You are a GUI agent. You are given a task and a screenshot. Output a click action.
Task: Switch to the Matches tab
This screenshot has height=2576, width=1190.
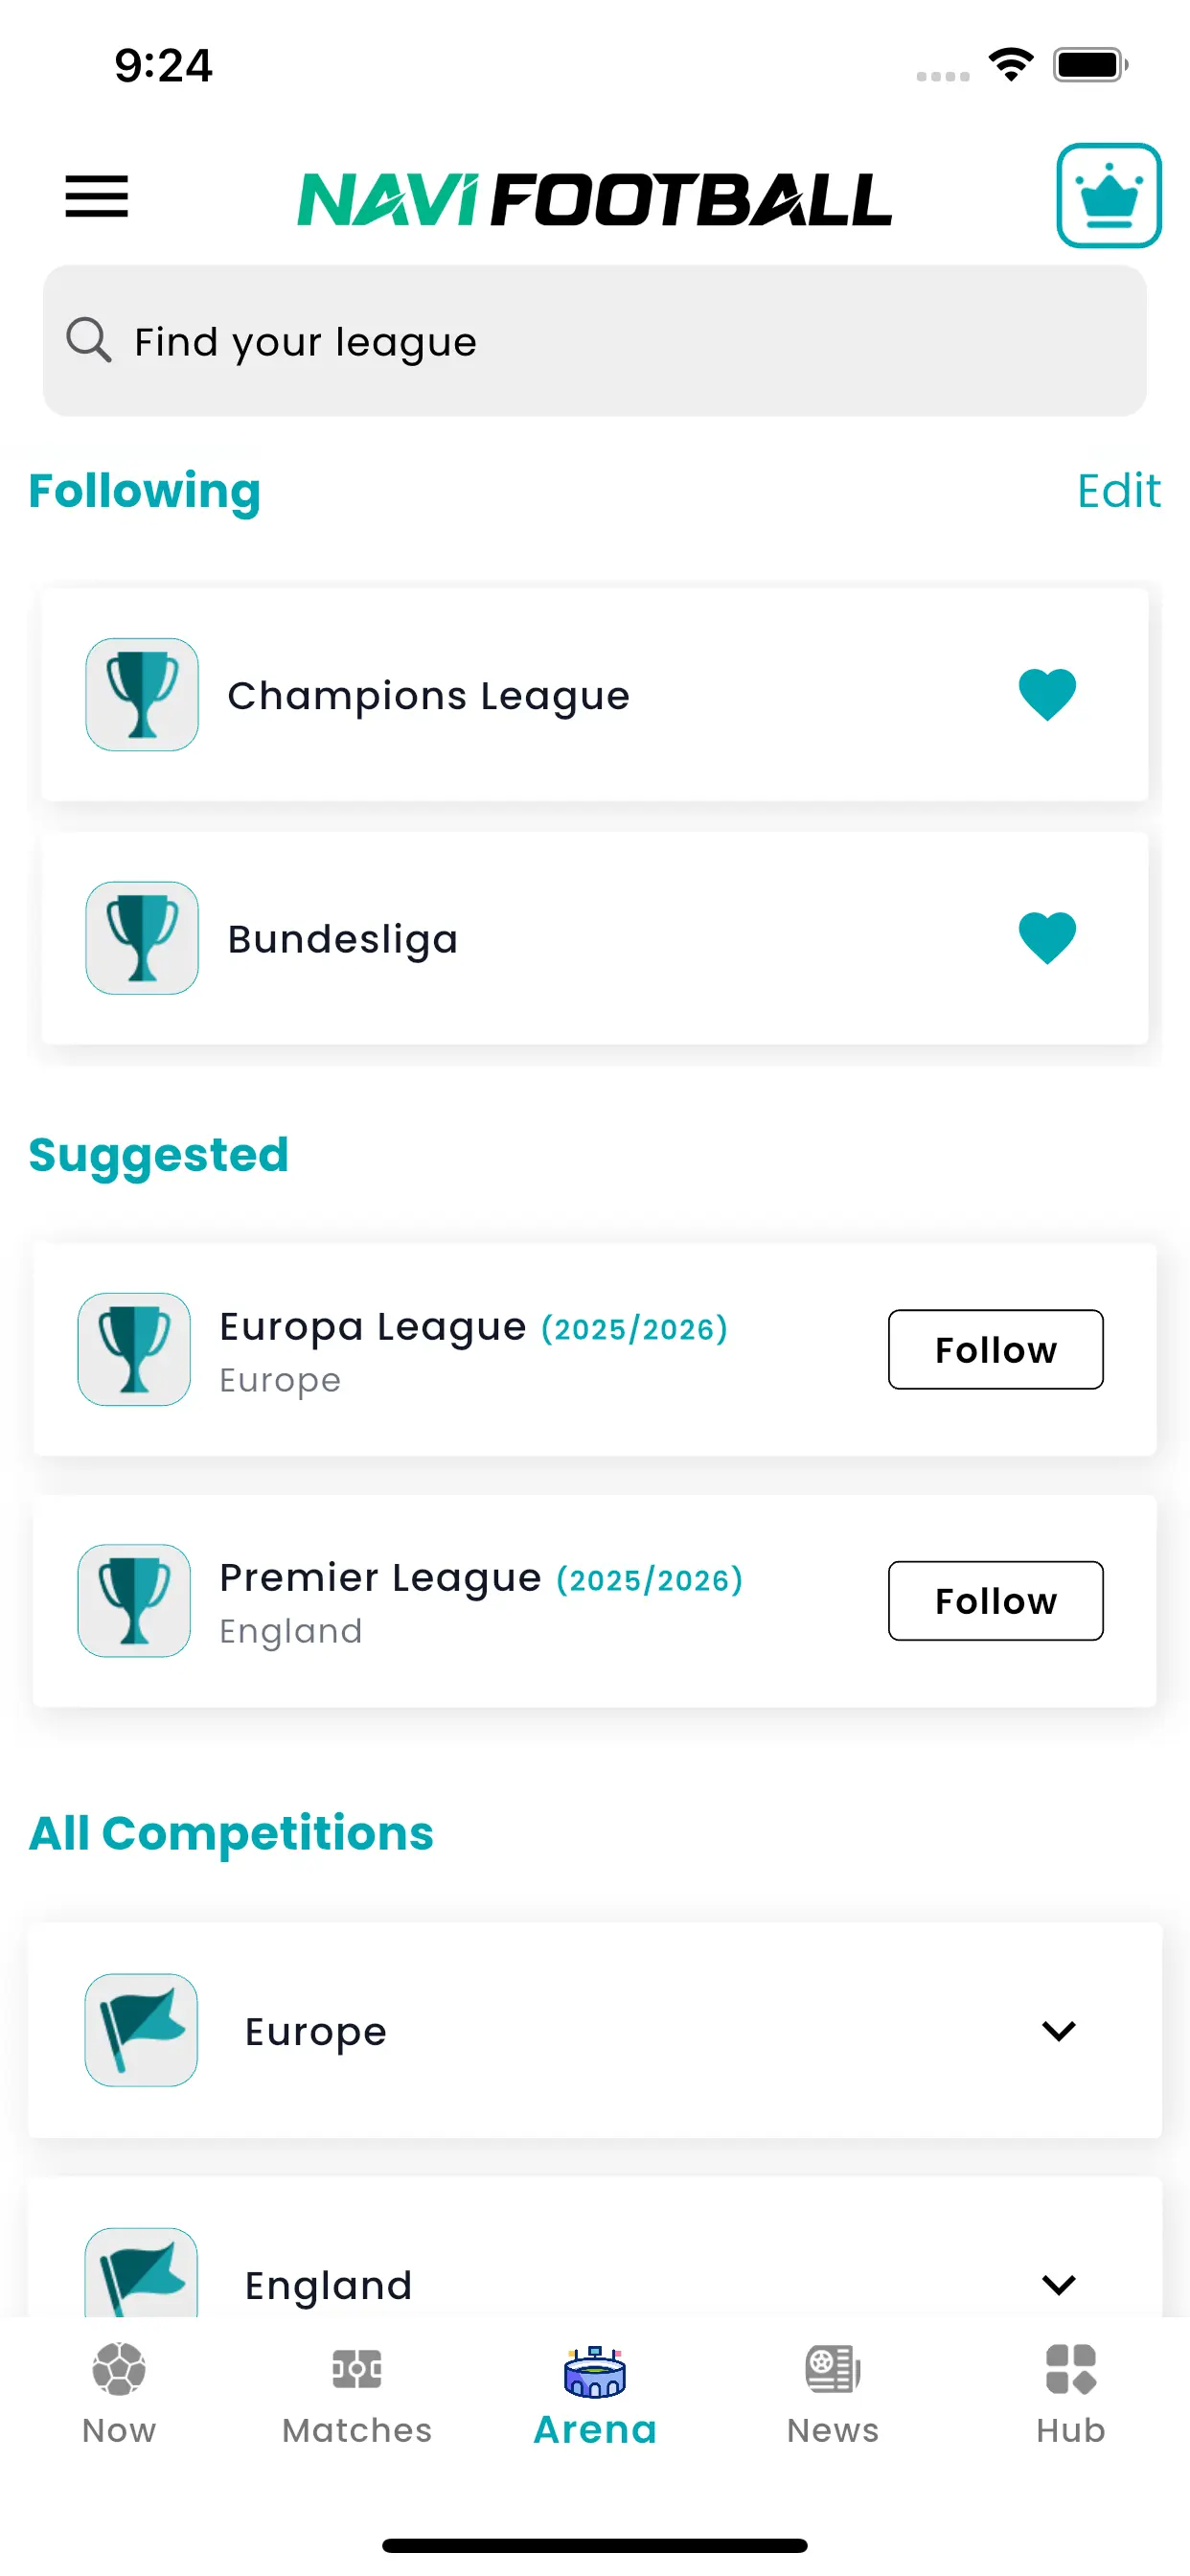click(x=357, y=2393)
